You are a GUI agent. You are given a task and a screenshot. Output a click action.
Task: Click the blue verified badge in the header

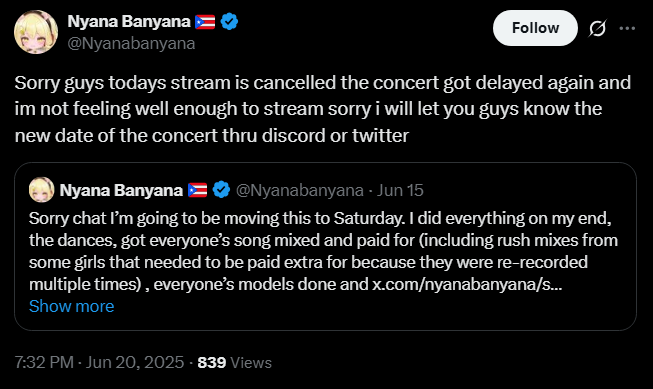tap(229, 21)
